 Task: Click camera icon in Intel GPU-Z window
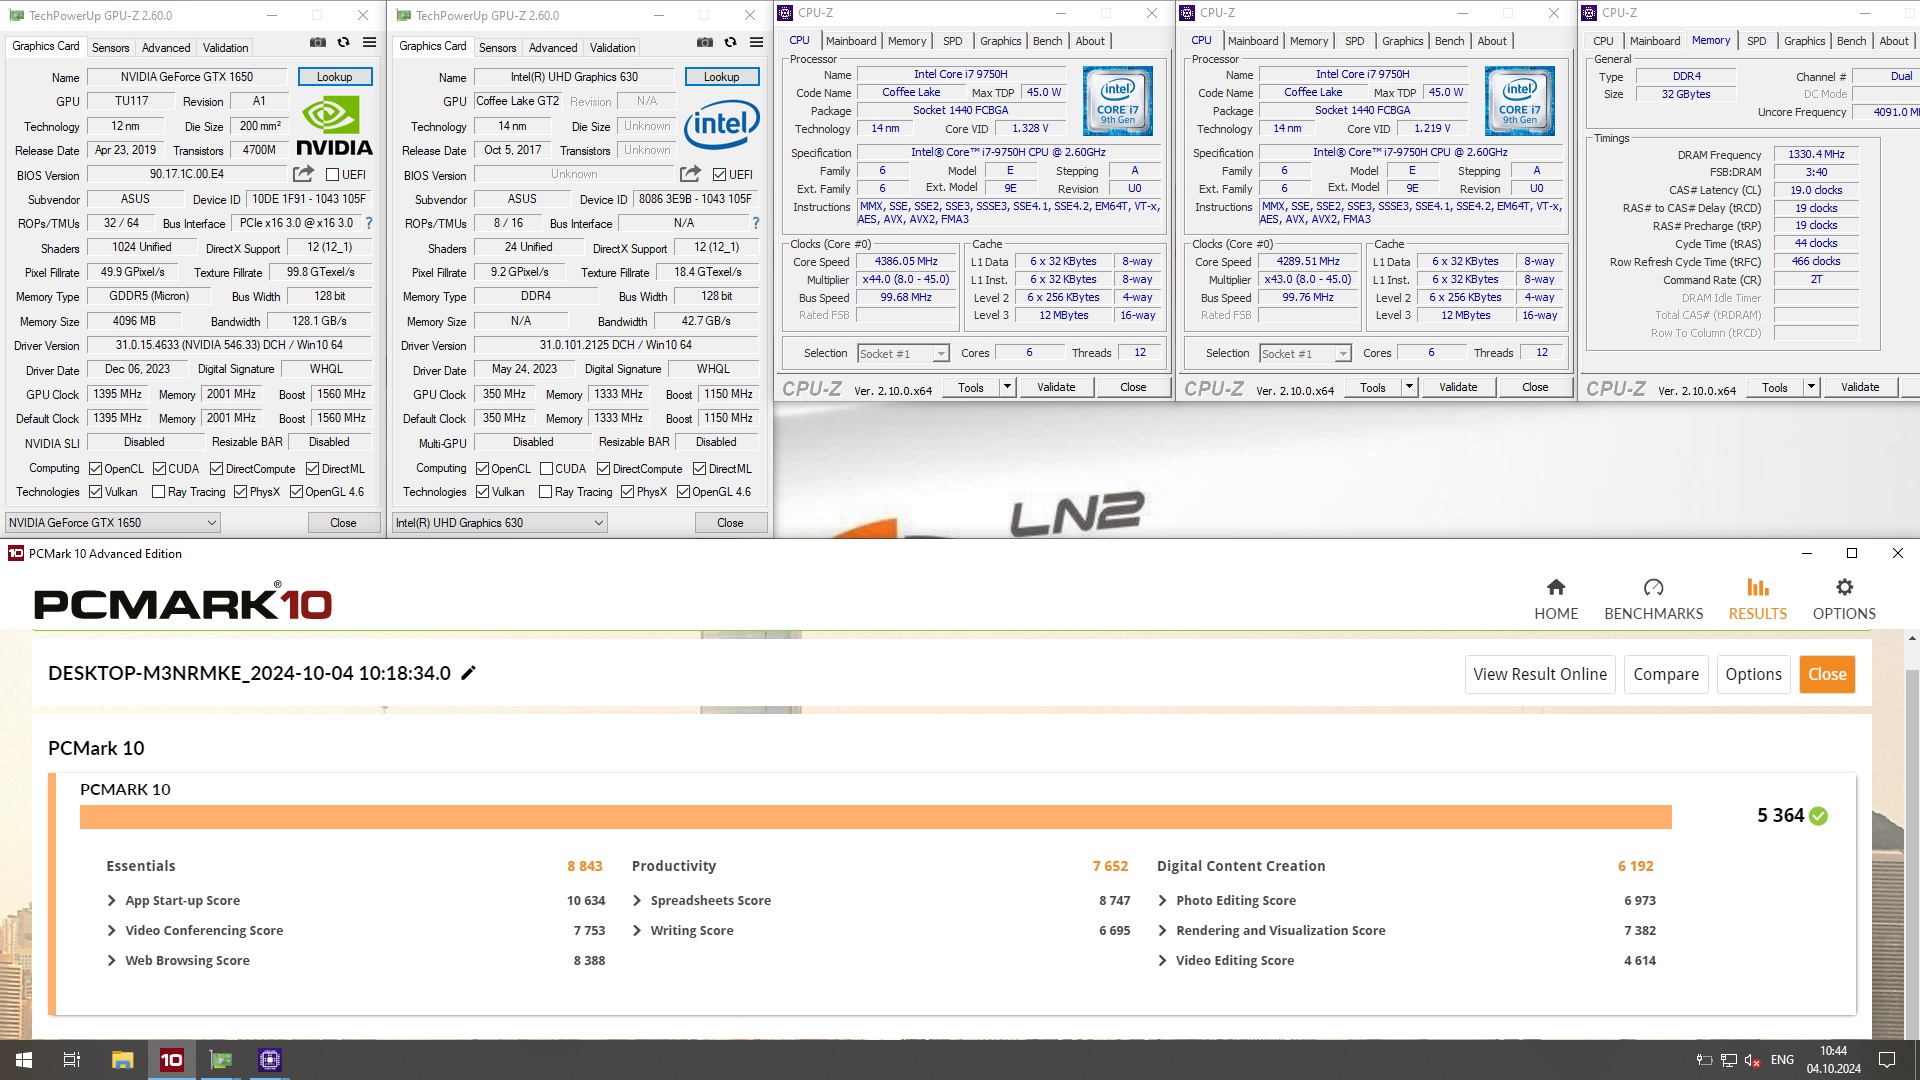pos(704,42)
